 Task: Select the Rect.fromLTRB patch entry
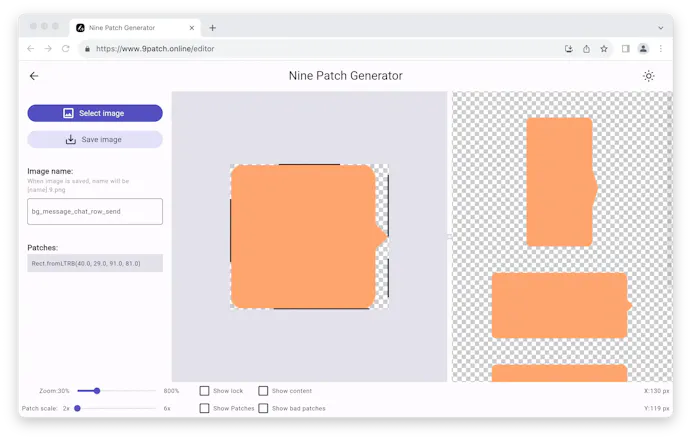point(95,263)
